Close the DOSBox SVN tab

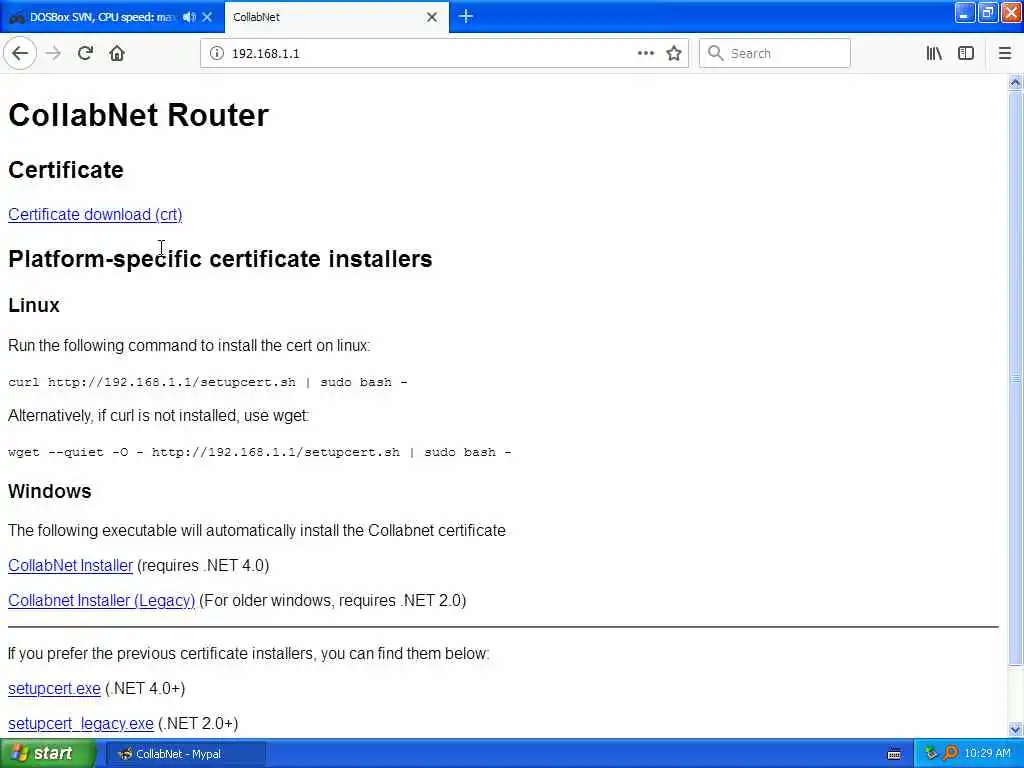pyautogui.click(x=207, y=17)
